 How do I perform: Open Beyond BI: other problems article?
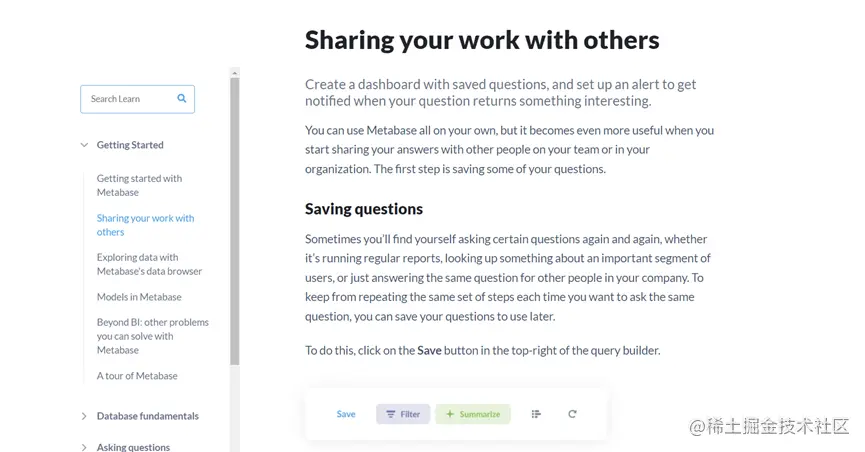152,336
